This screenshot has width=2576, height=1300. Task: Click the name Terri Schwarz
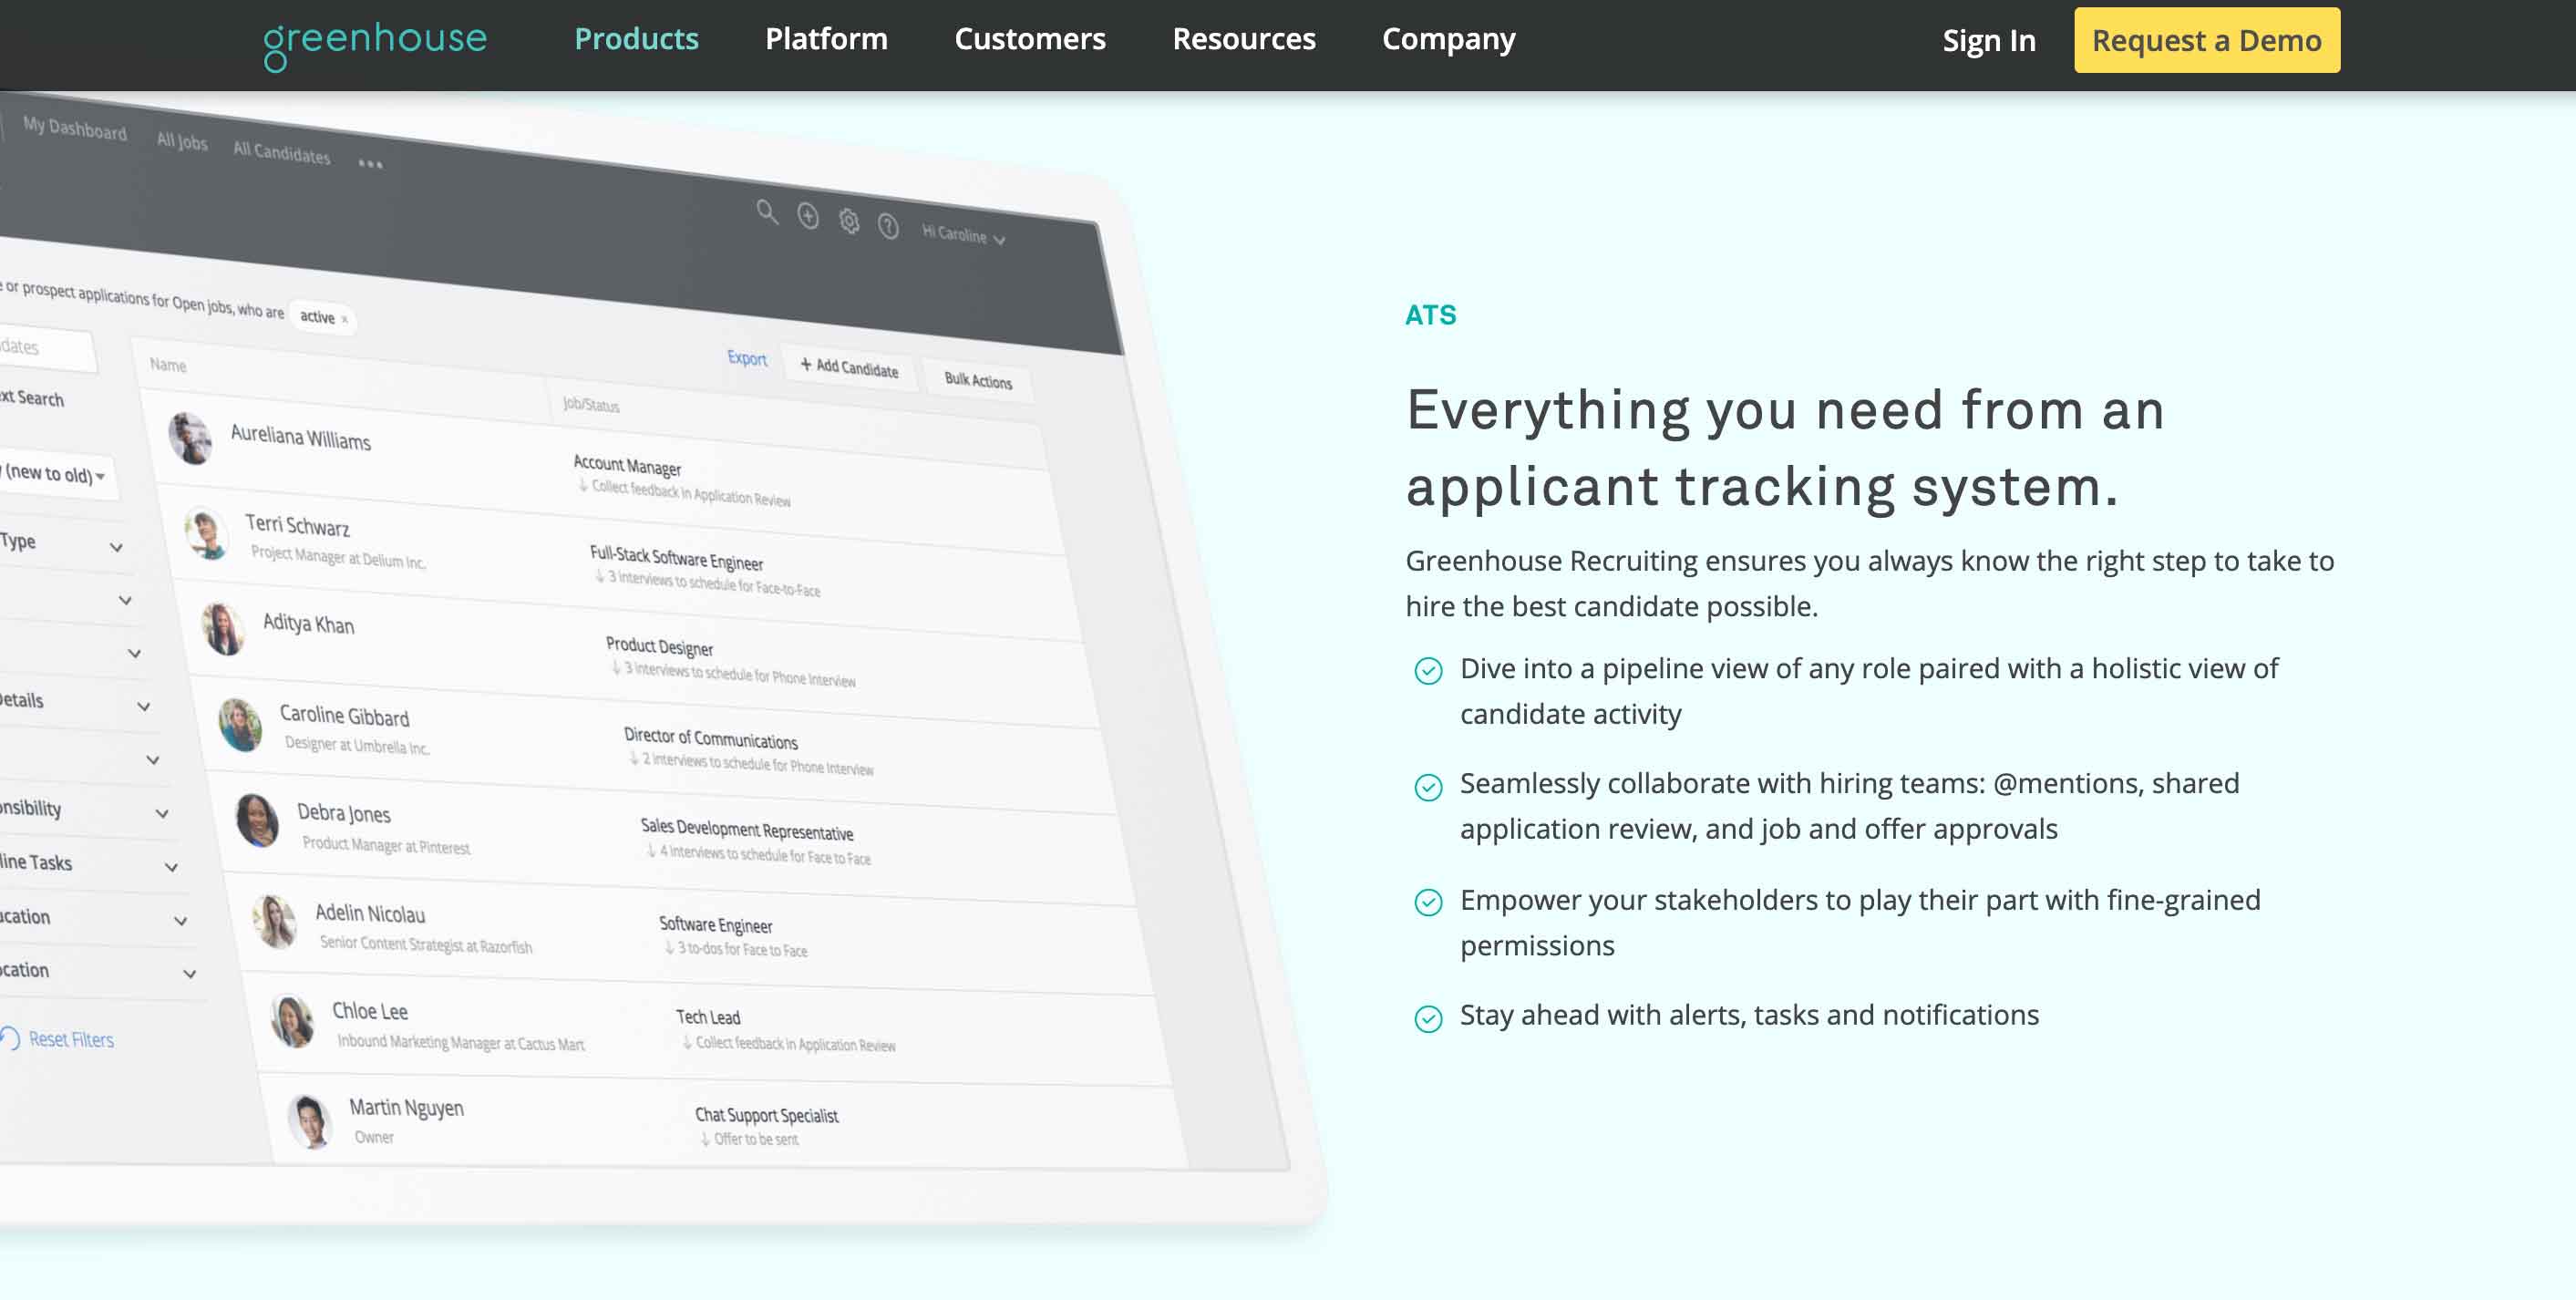coord(297,525)
